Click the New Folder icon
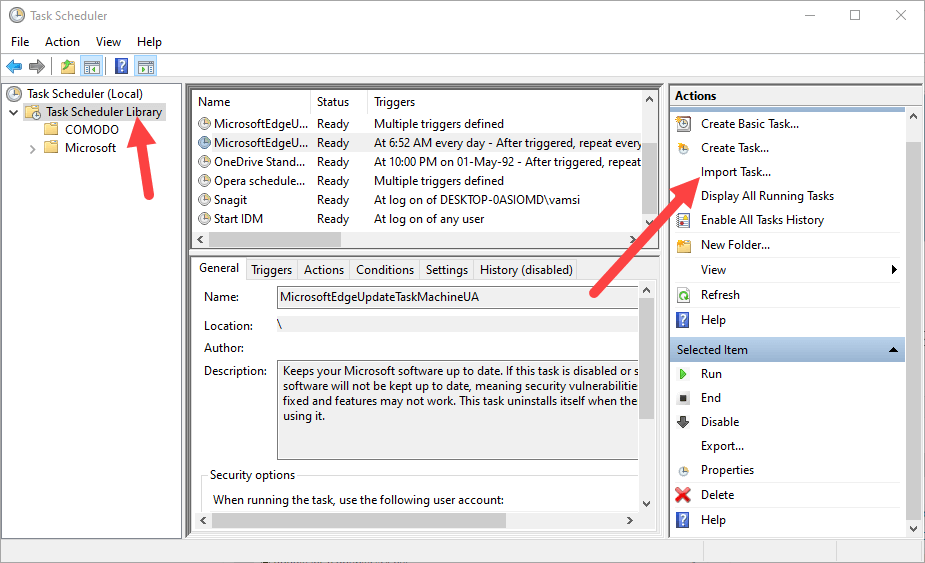Screen dimensions: 925x563 click(x=684, y=246)
